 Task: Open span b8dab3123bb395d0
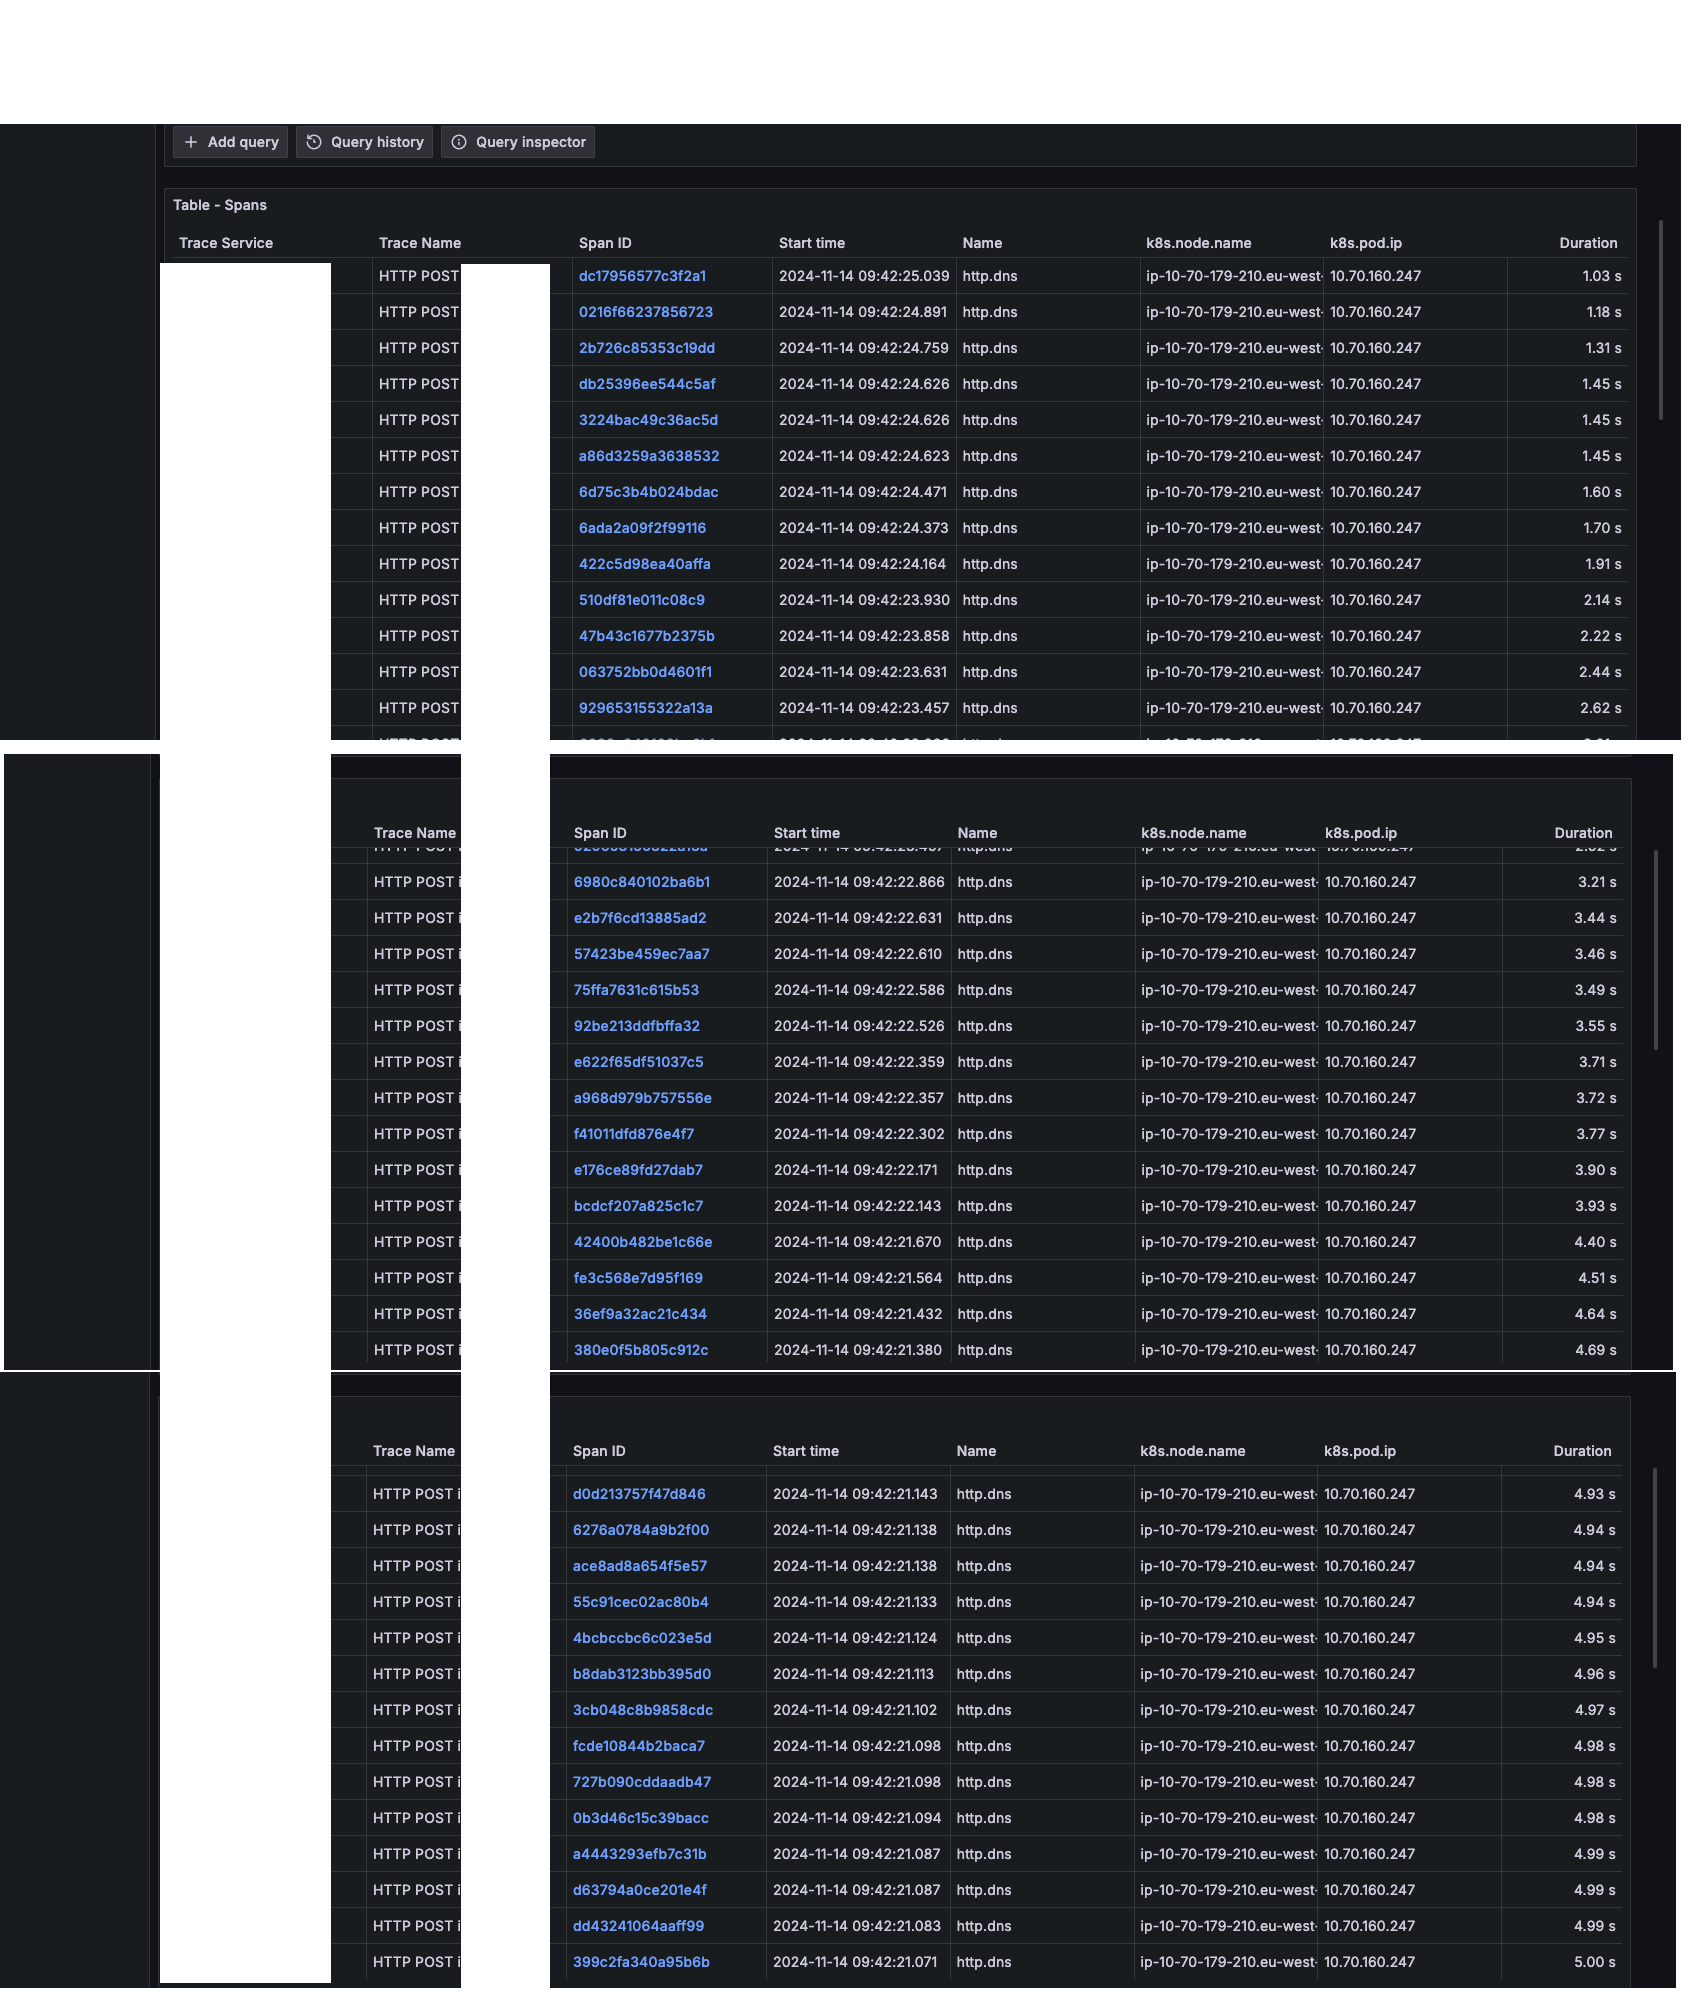pyautogui.click(x=642, y=1674)
